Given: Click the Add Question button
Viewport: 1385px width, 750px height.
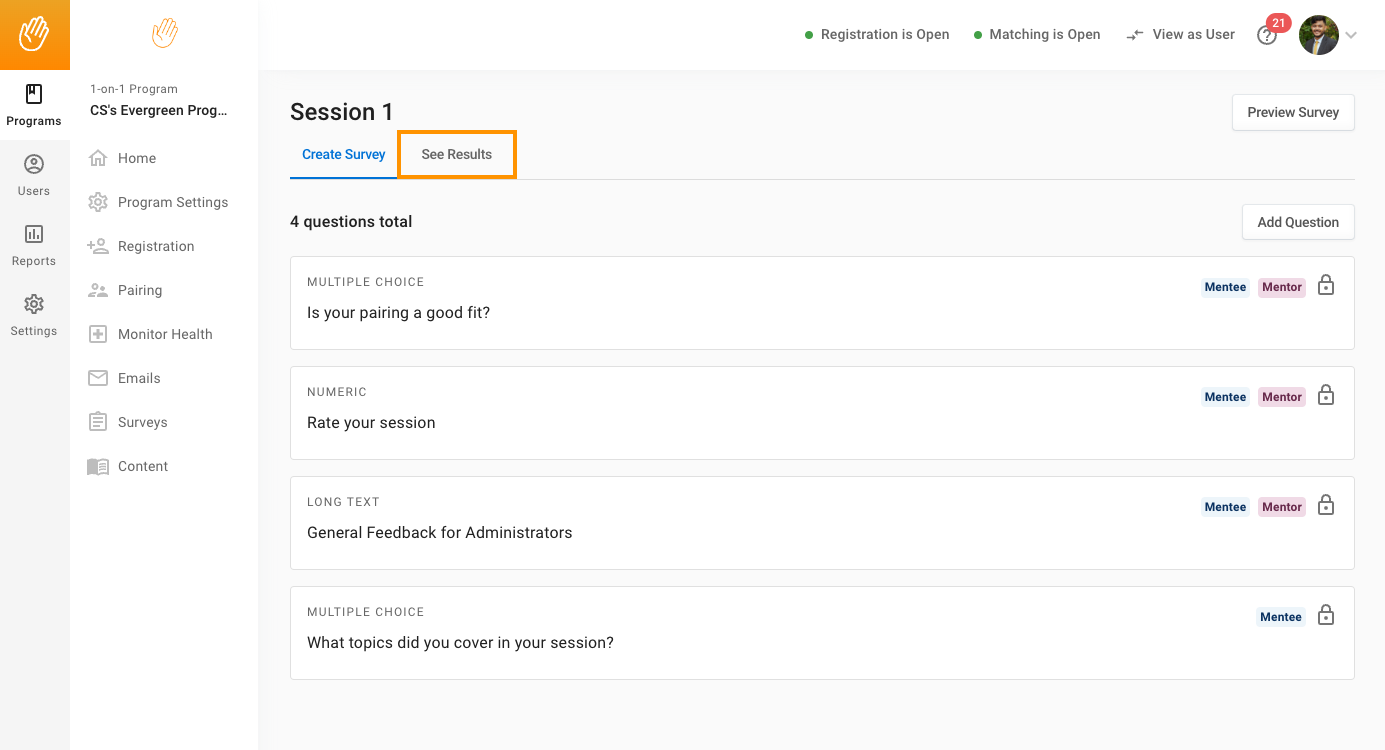Looking at the screenshot, I should point(1298,222).
